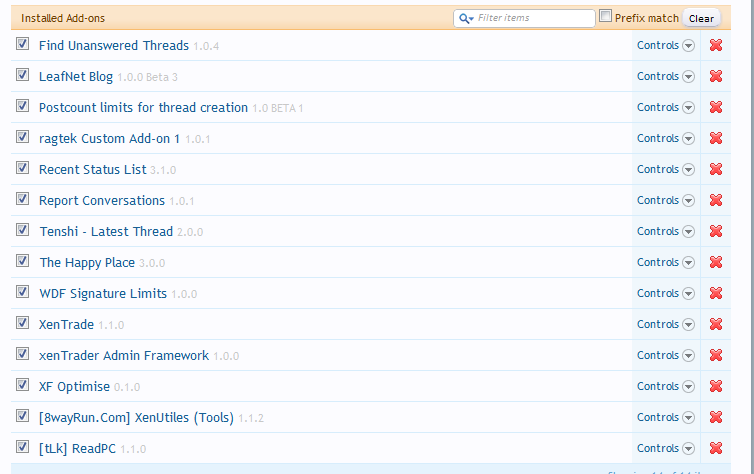Open the Find Unanswered Threads add-on link

point(113,46)
